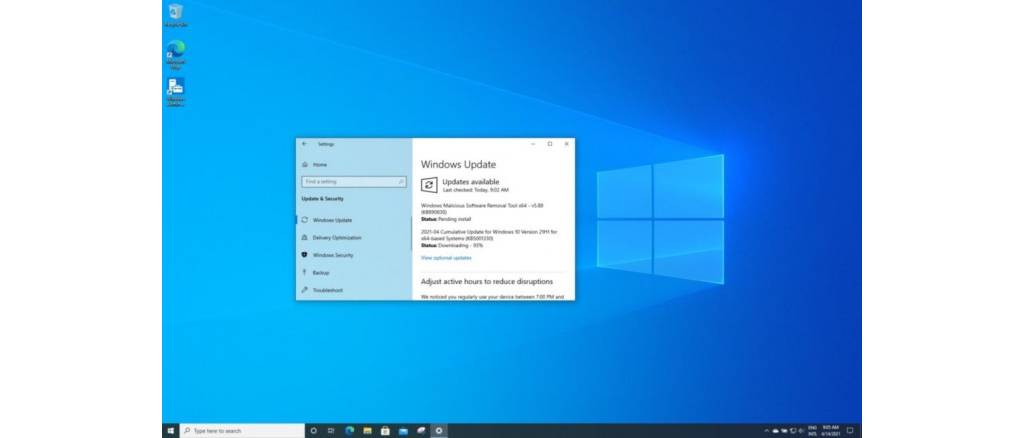
Task: Click 'Adjust active hours to reduce disruptions'
Action: pyautogui.click(x=487, y=281)
